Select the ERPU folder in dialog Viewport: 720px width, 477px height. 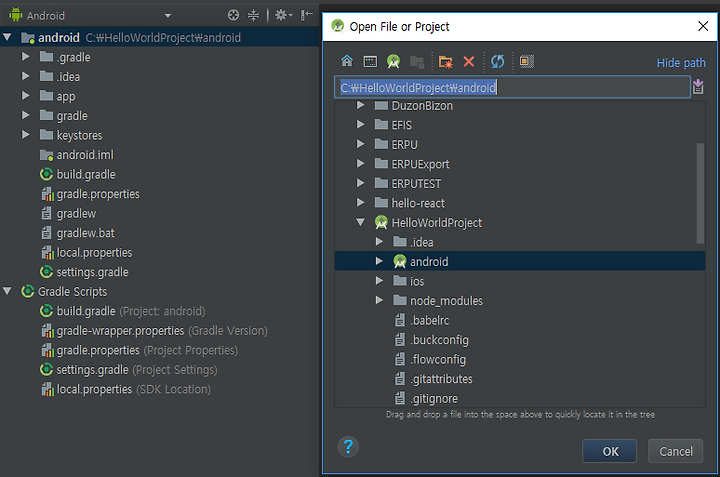[x=404, y=145]
